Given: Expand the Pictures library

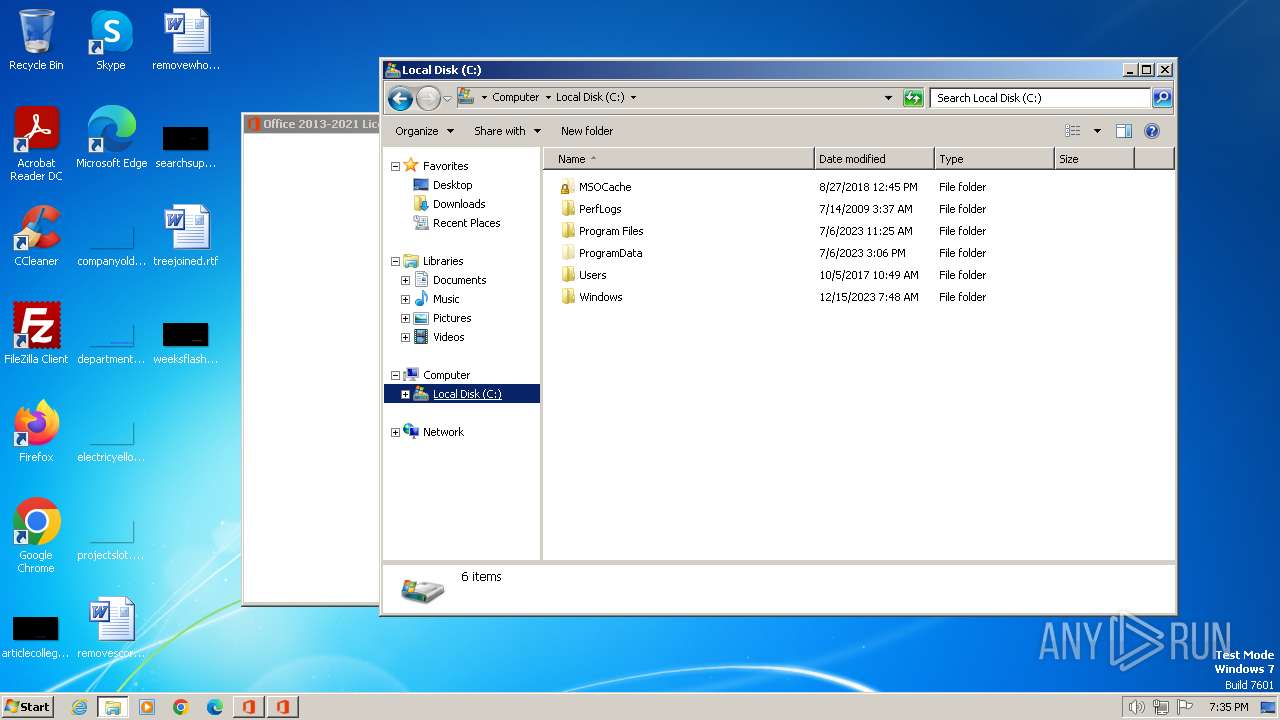Looking at the screenshot, I should tap(405, 318).
